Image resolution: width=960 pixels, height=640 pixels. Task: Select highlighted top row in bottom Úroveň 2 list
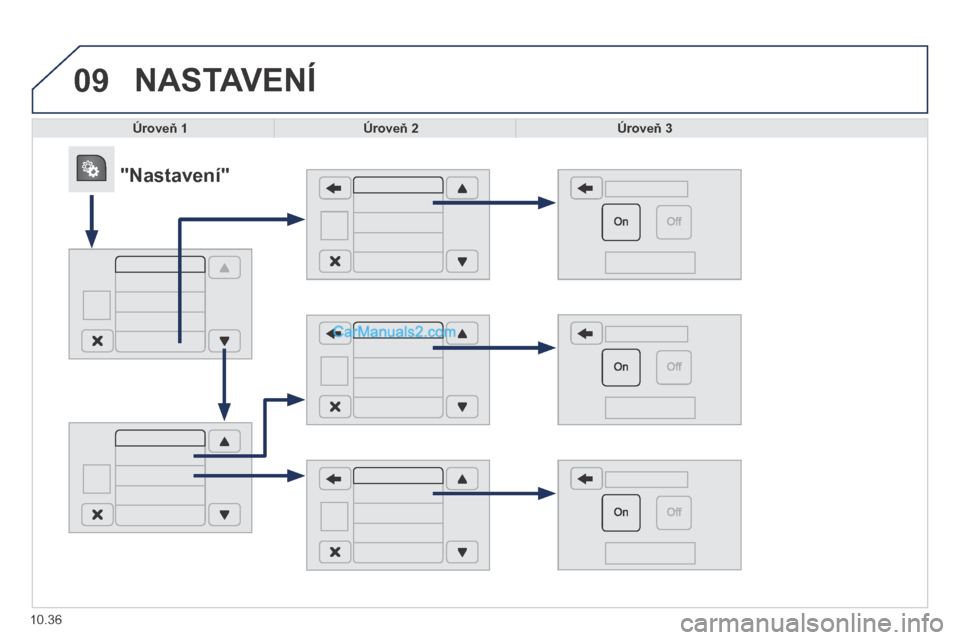pos(398,476)
